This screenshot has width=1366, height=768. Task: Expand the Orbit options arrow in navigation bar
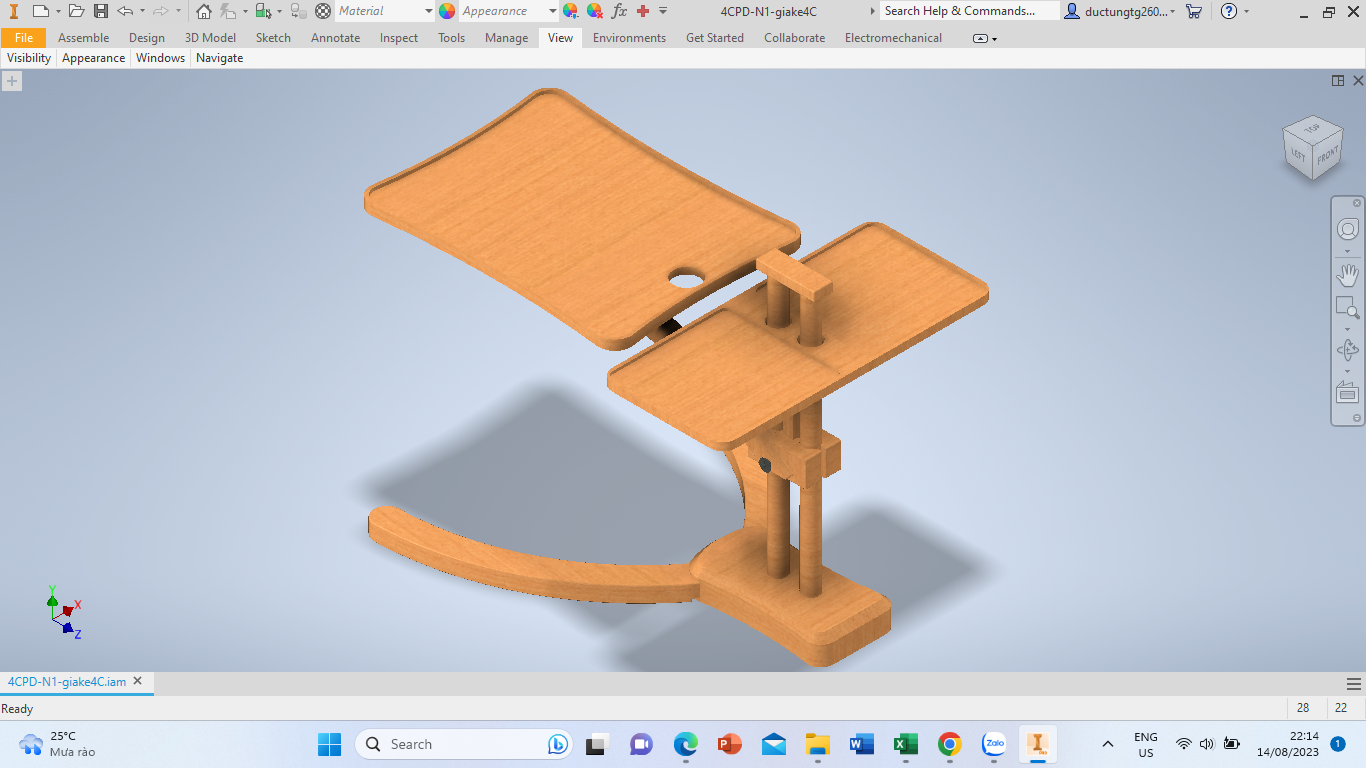(1348, 371)
